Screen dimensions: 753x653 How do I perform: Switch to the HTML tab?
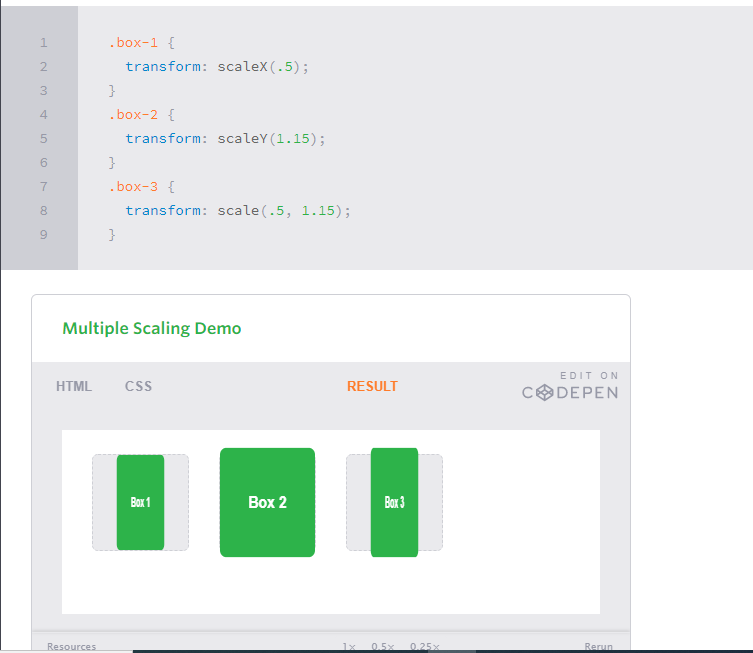(74, 386)
